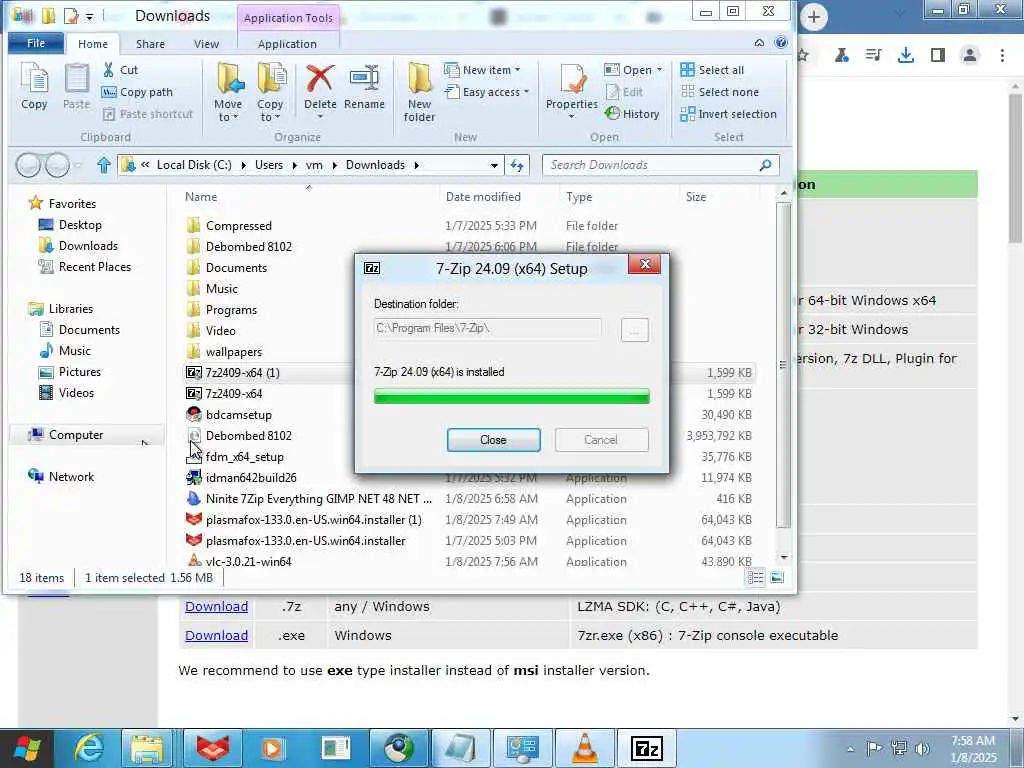Click the Cut scissors command
This screenshot has height=768, width=1024.
pos(120,70)
